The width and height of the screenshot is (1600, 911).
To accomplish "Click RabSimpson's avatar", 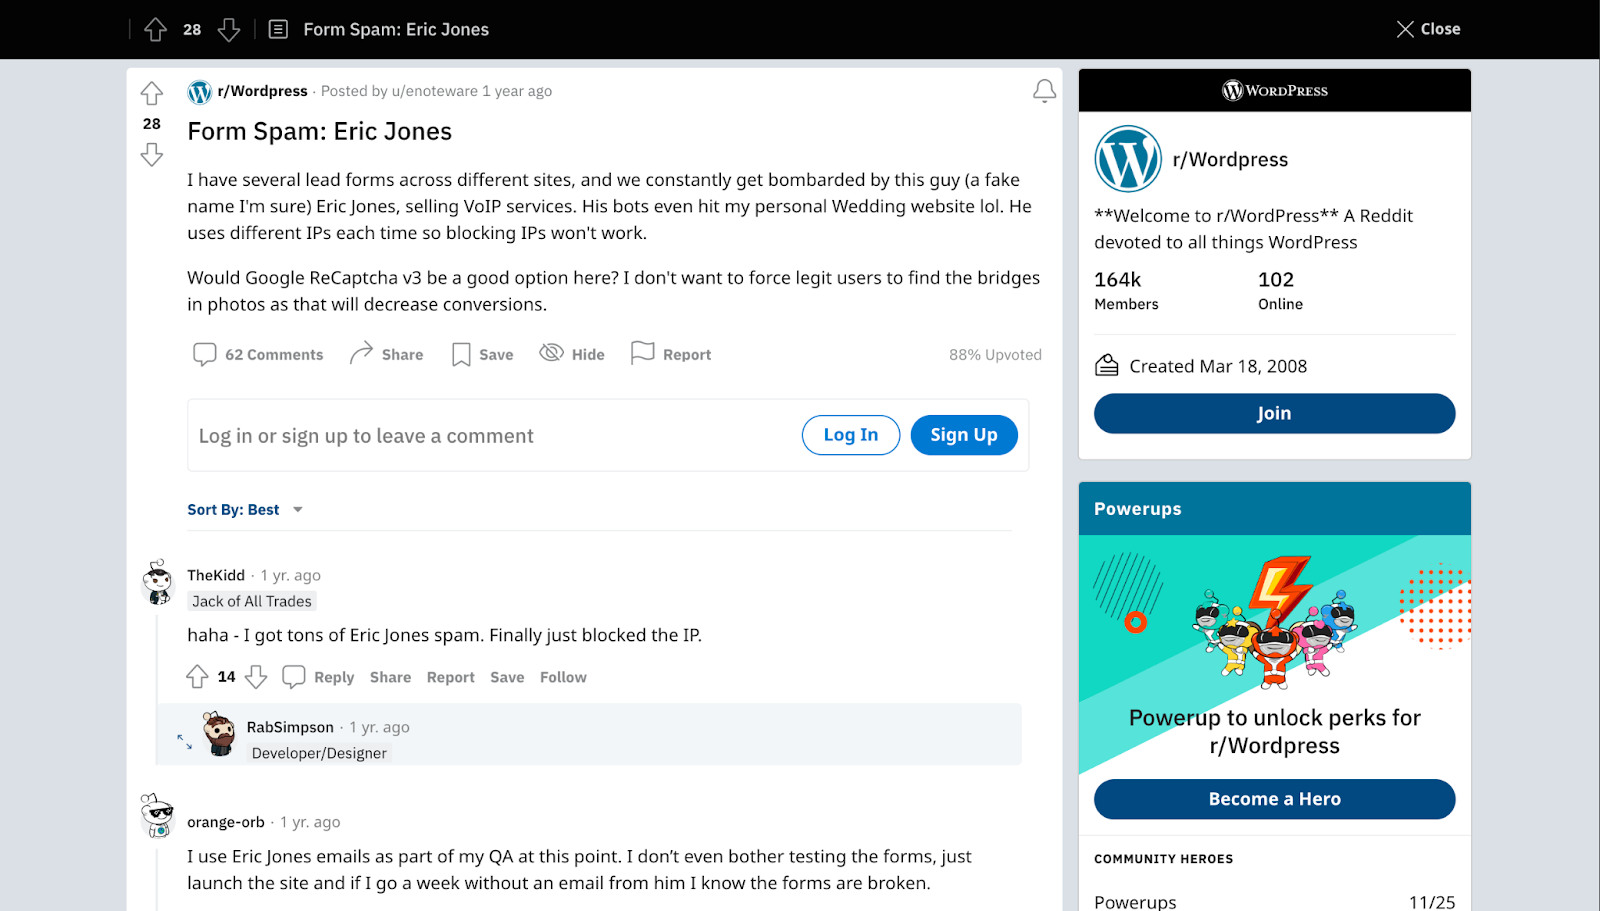I will (219, 734).
